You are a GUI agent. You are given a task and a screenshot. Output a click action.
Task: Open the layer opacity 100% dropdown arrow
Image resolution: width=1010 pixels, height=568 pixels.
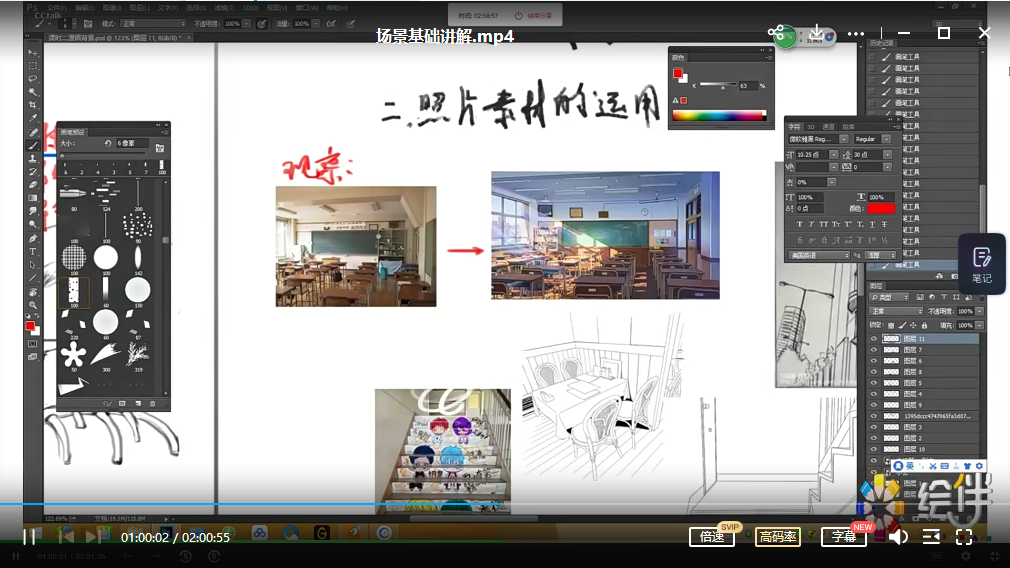pyautogui.click(x=979, y=311)
